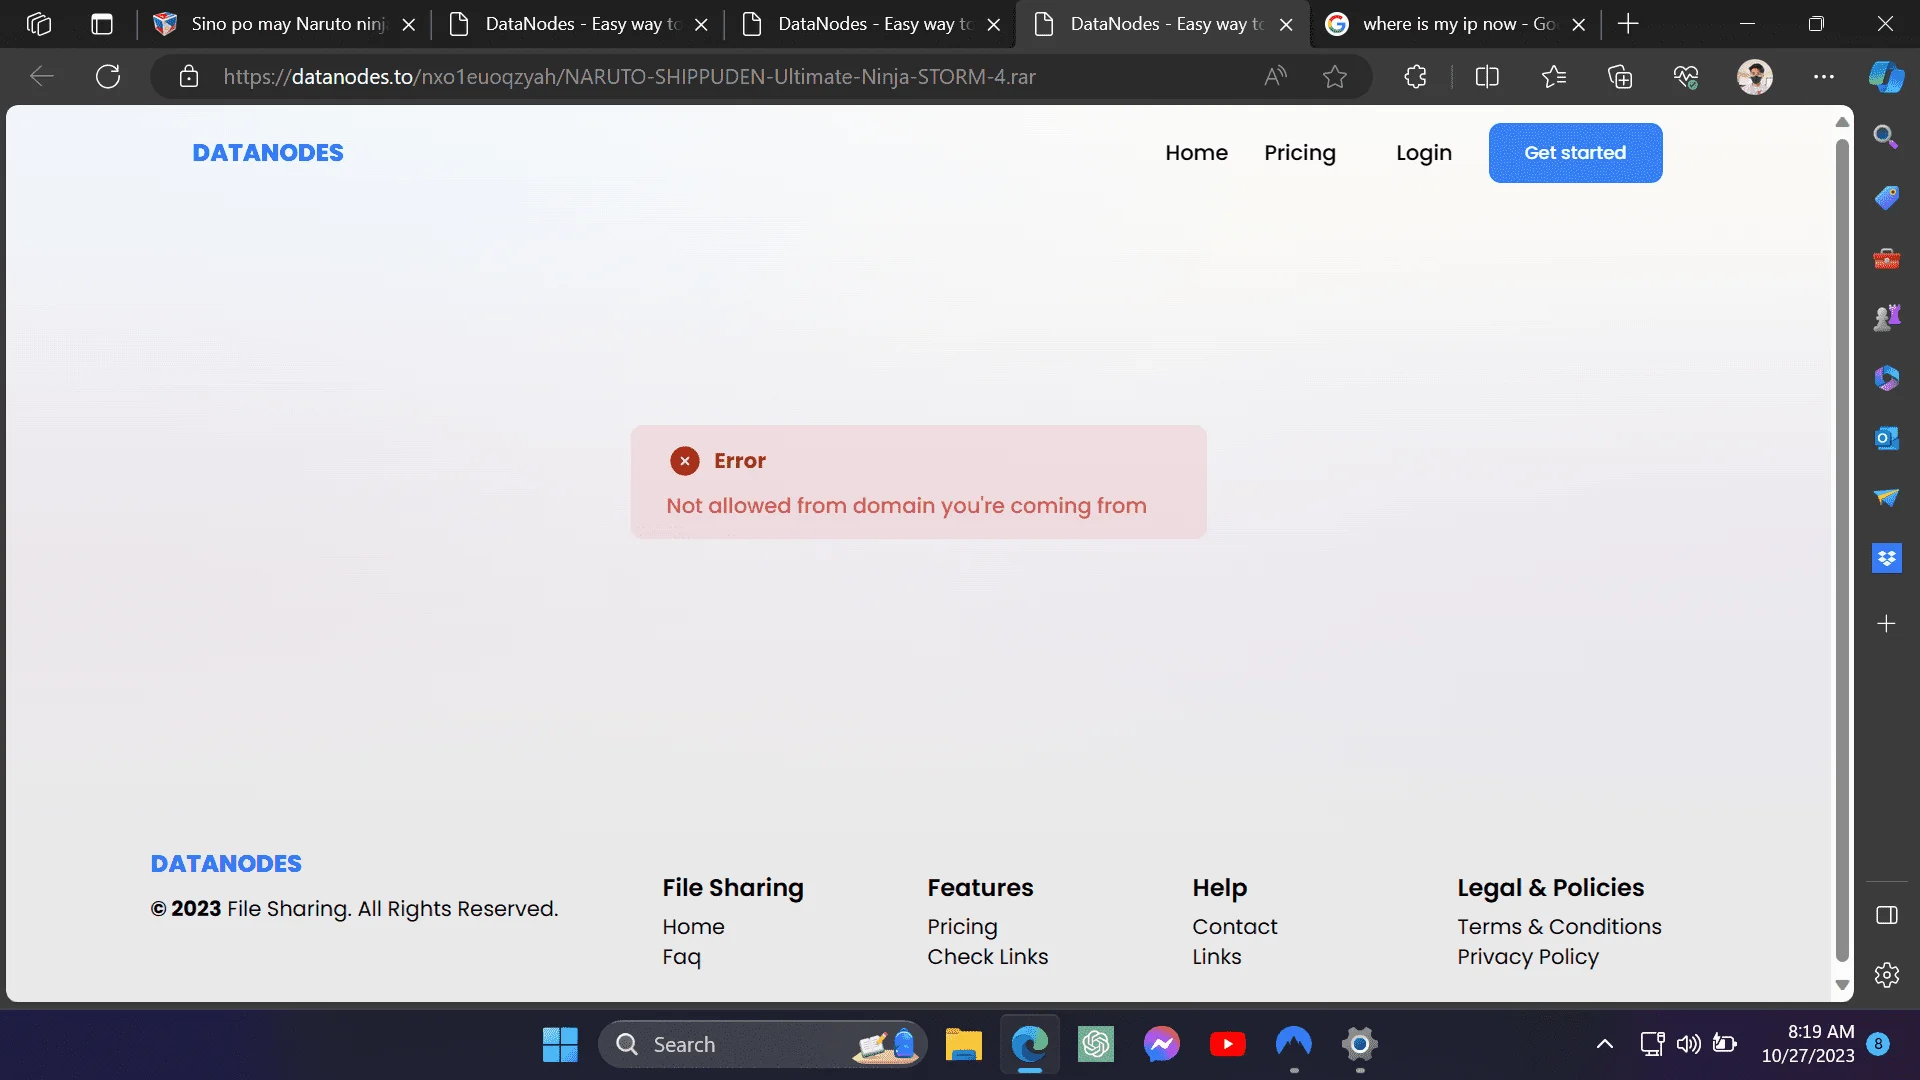Open Settings and more ellipsis menu
The height and width of the screenshot is (1080, 1920).
pyautogui.click(x=1824, y=76)
